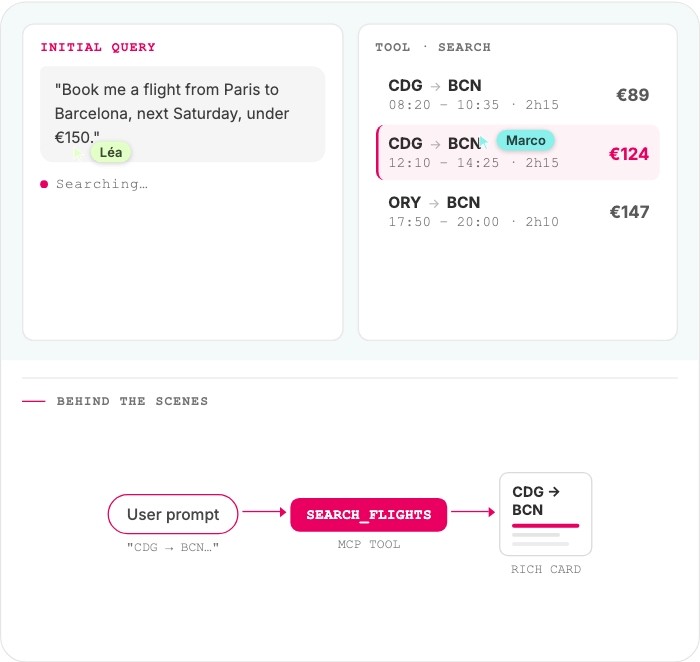
Task: Click the €89 price
Action: pos(632,96)
